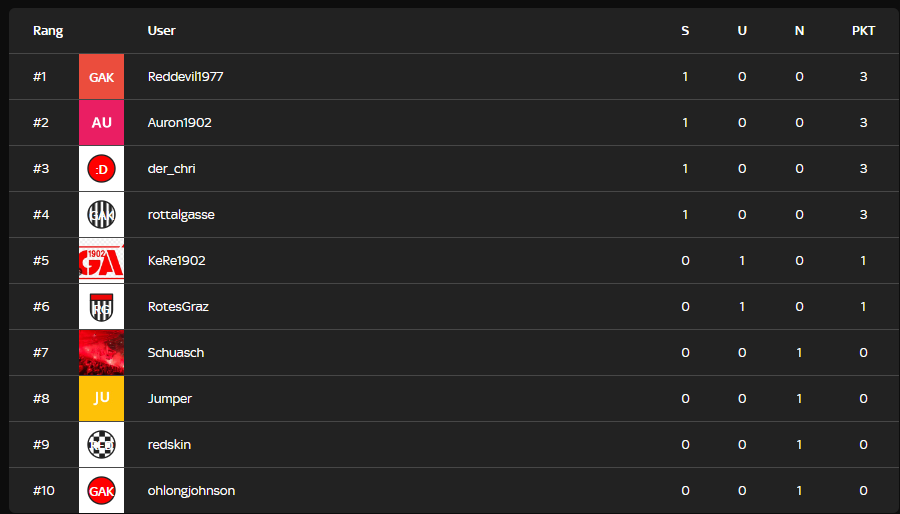Open Auron1902's pink AU avatar
Viewport: 900px width, 514px height.
click(x=101, y=123)
